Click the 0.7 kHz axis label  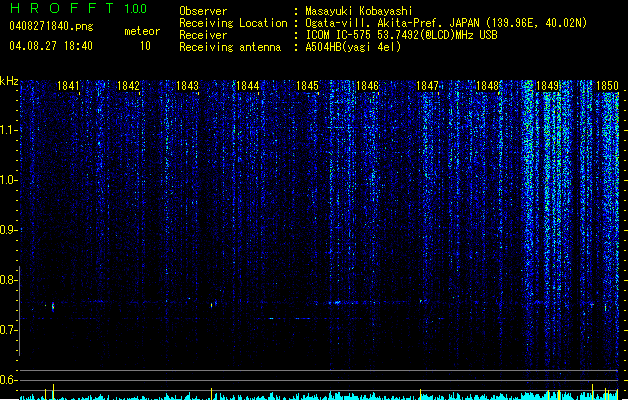point(8,330)
